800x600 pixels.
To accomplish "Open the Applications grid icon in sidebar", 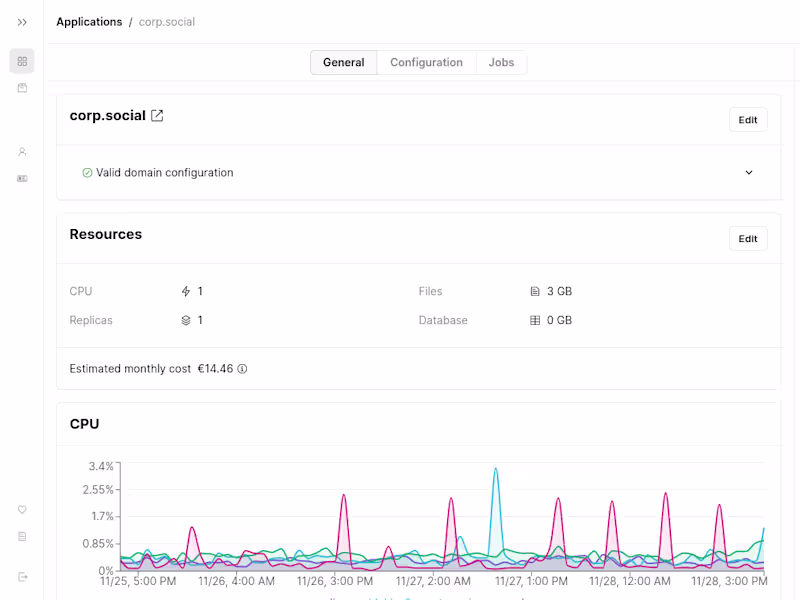I will coord(21,61).
